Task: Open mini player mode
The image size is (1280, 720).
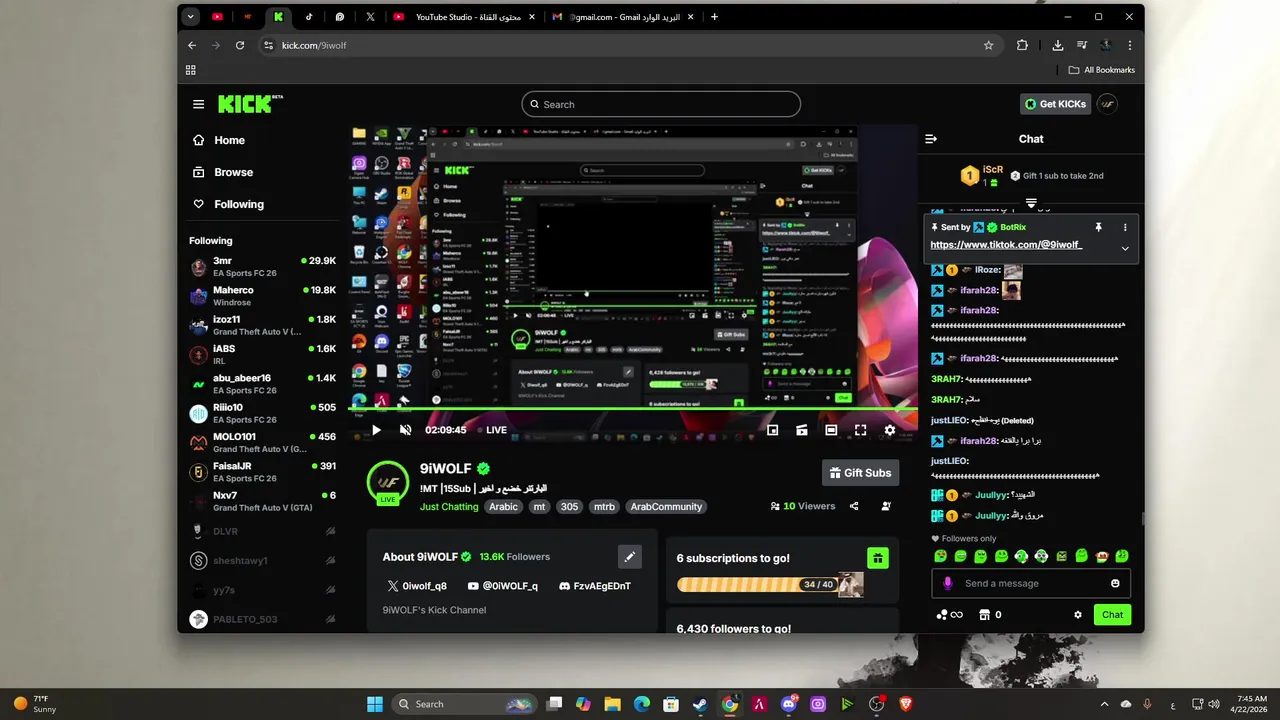Action: tap(772, 430)
